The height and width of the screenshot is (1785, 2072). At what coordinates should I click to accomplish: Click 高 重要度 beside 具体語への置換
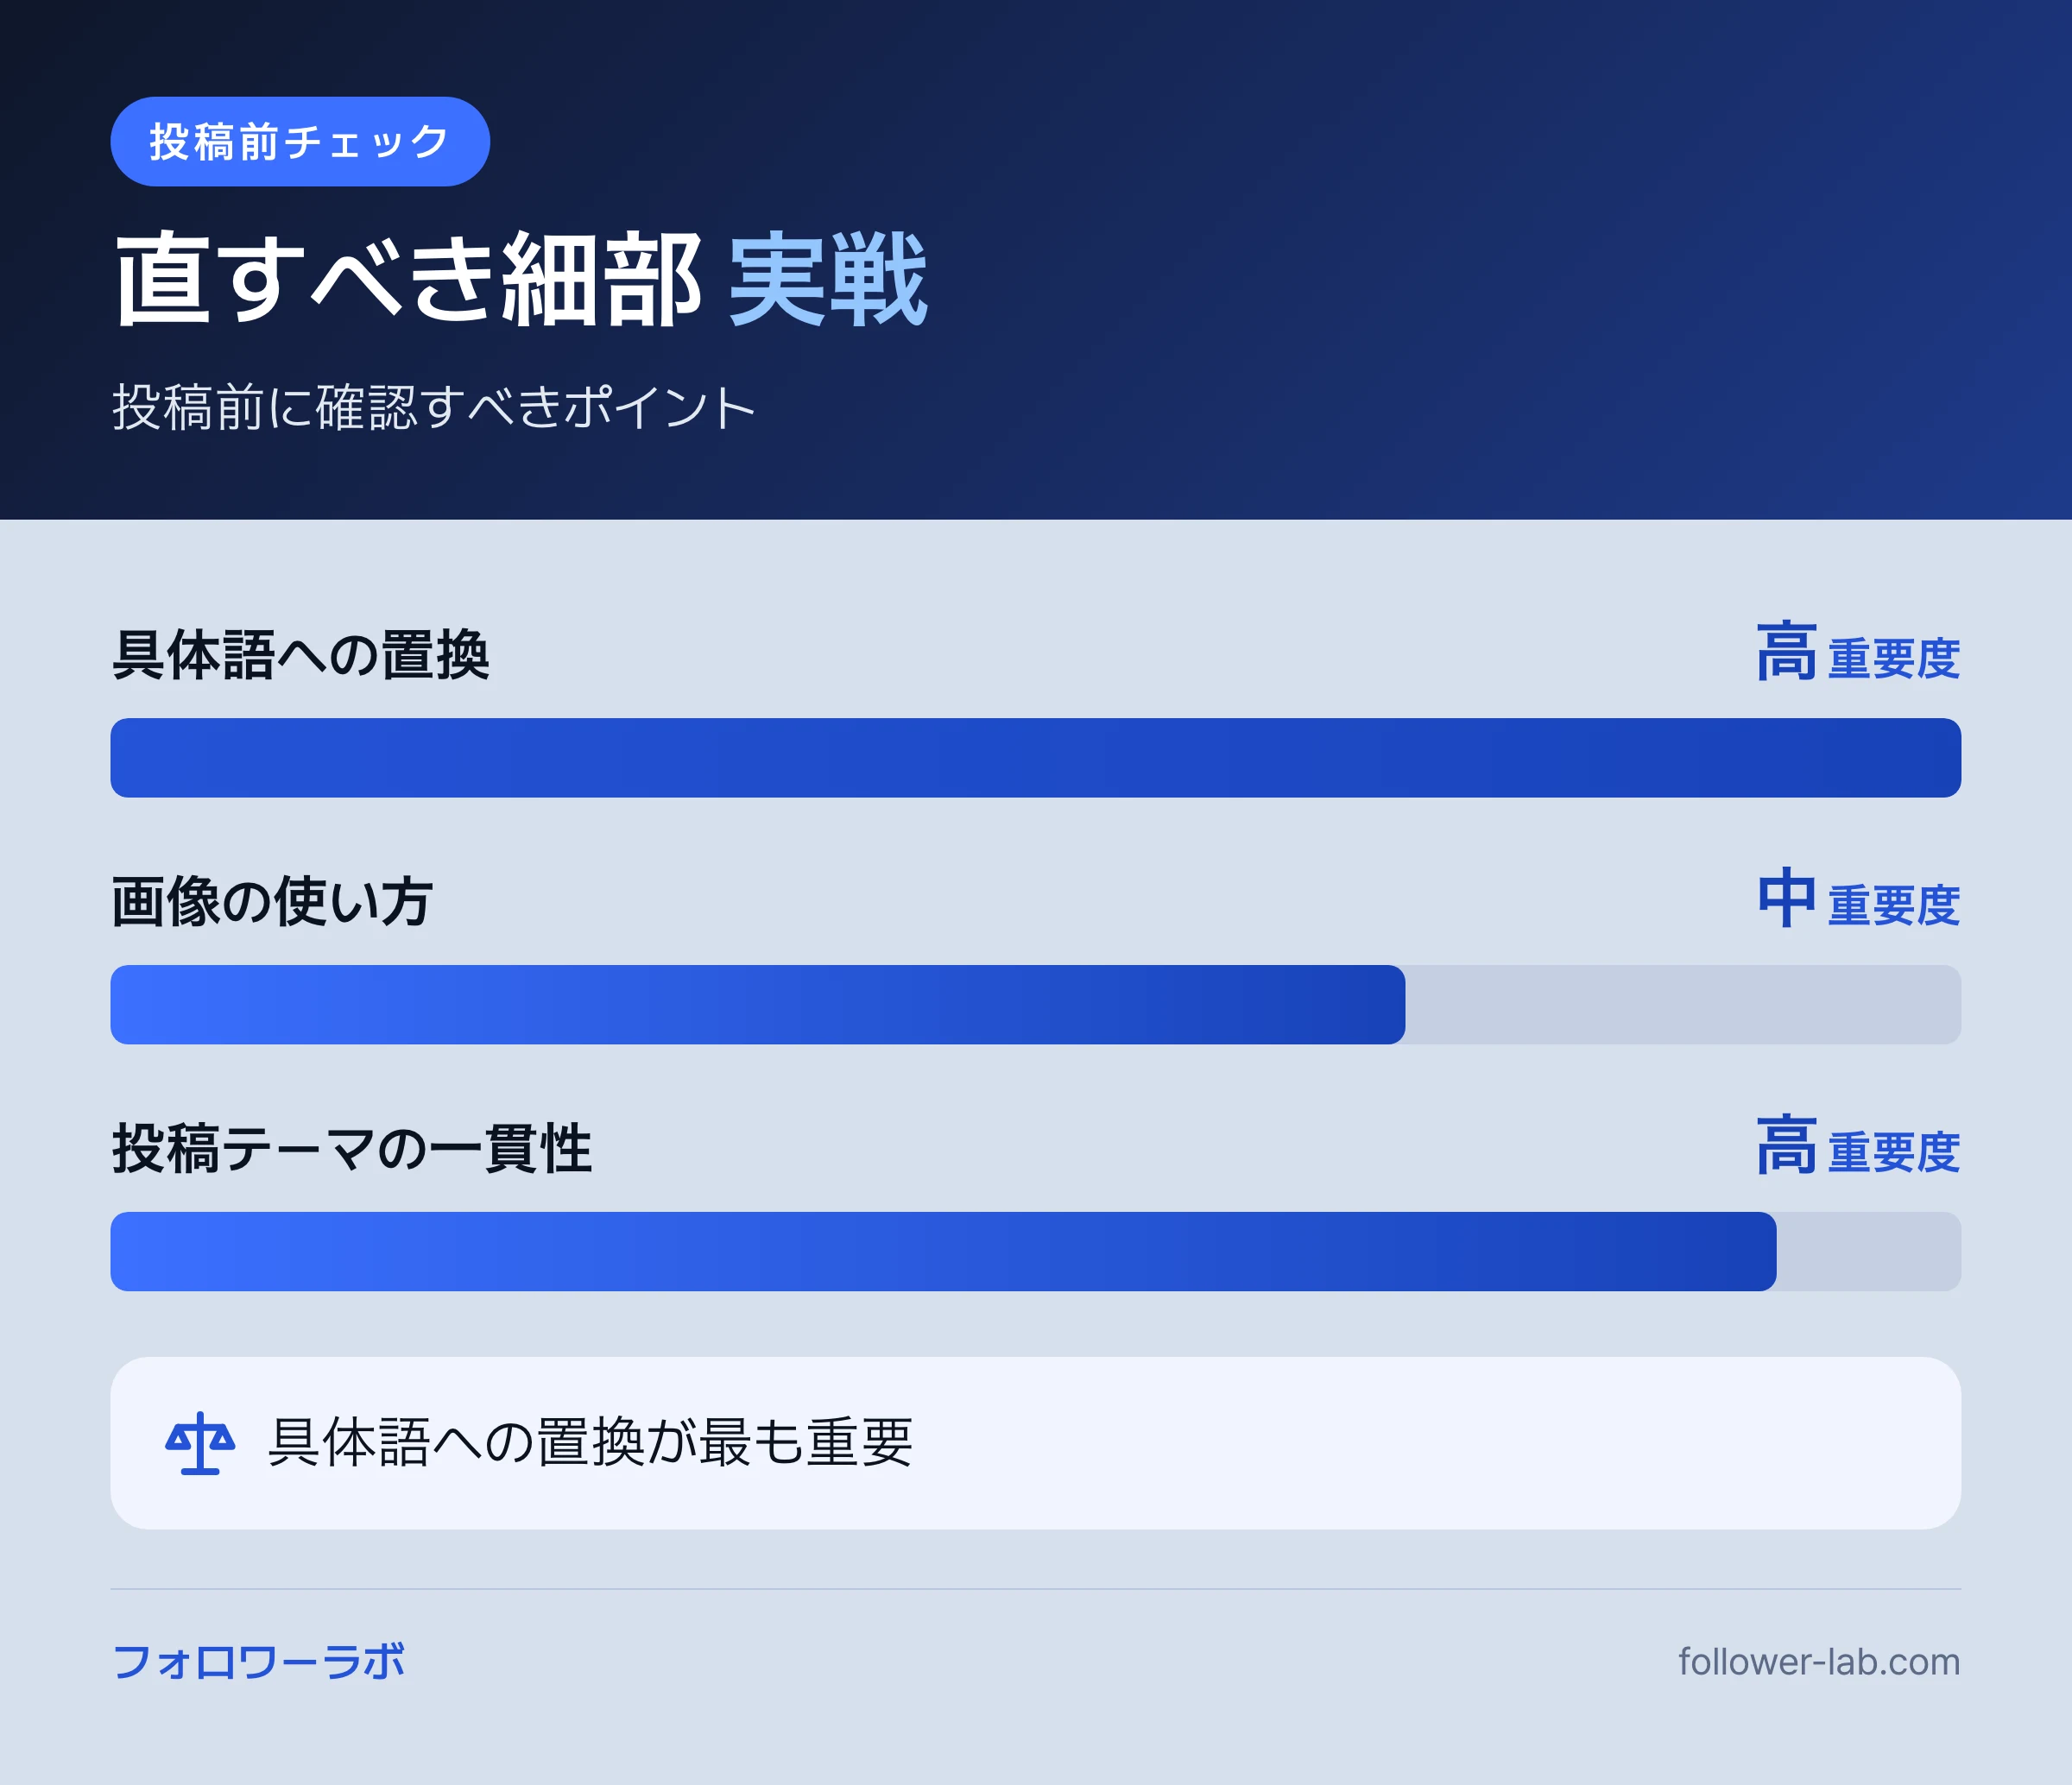point(1858,653)
